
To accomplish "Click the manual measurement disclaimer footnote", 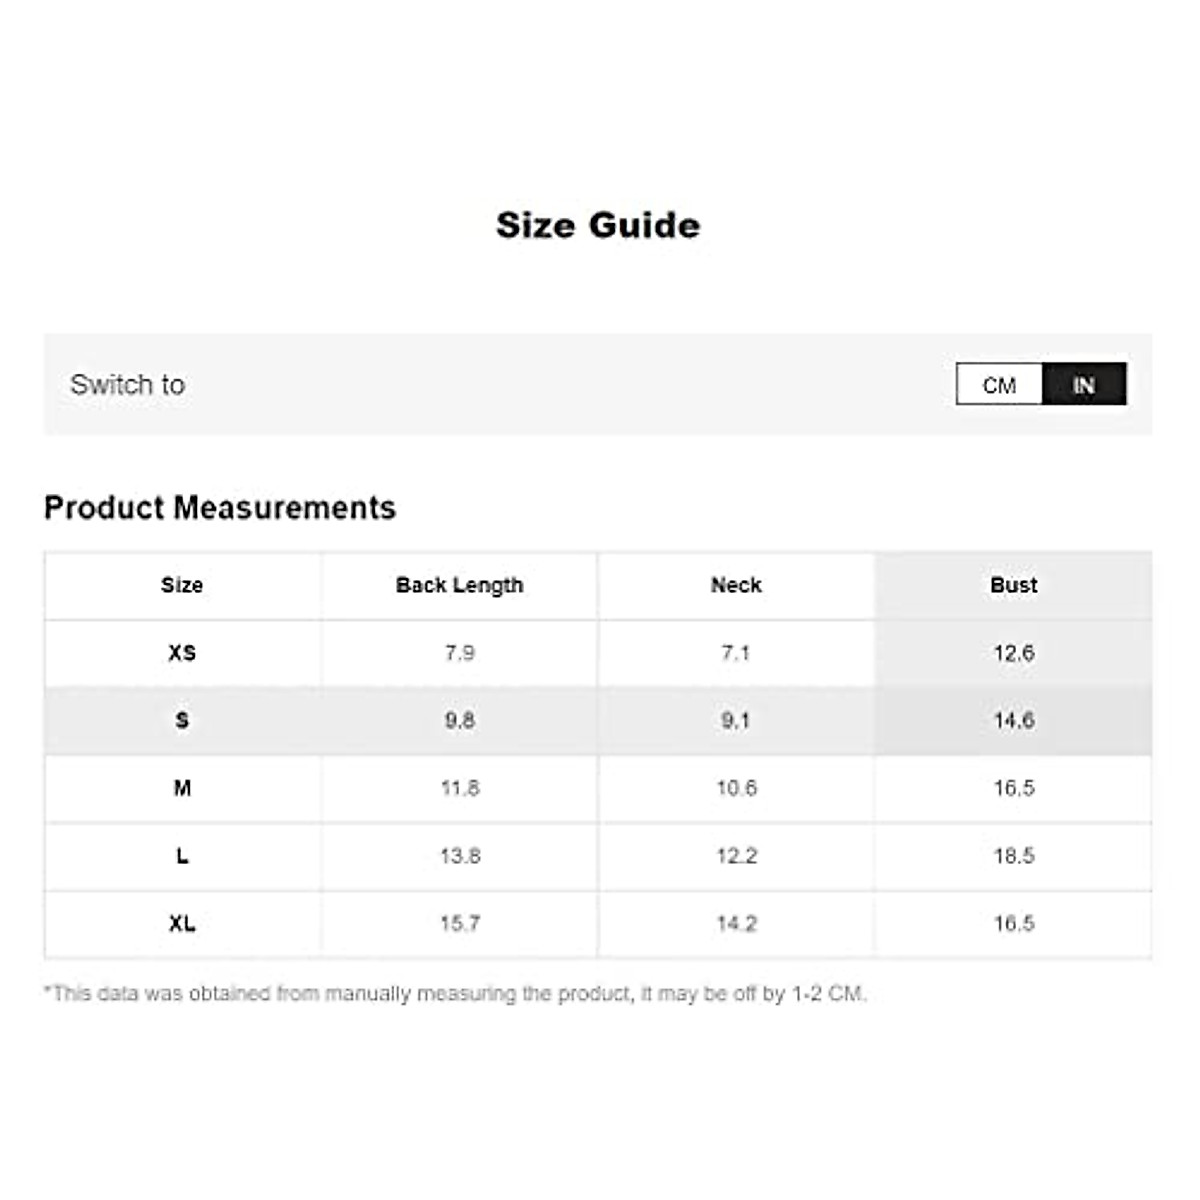I will pyautogui.click(x=455, y=994).
